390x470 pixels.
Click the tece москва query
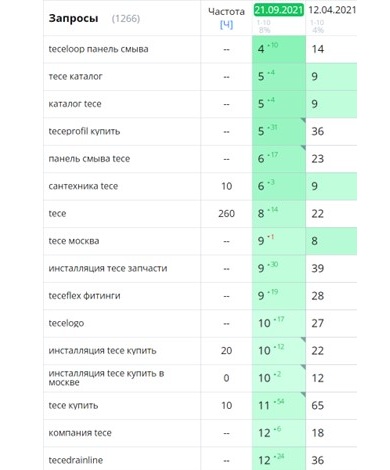[x=74, y=241]
